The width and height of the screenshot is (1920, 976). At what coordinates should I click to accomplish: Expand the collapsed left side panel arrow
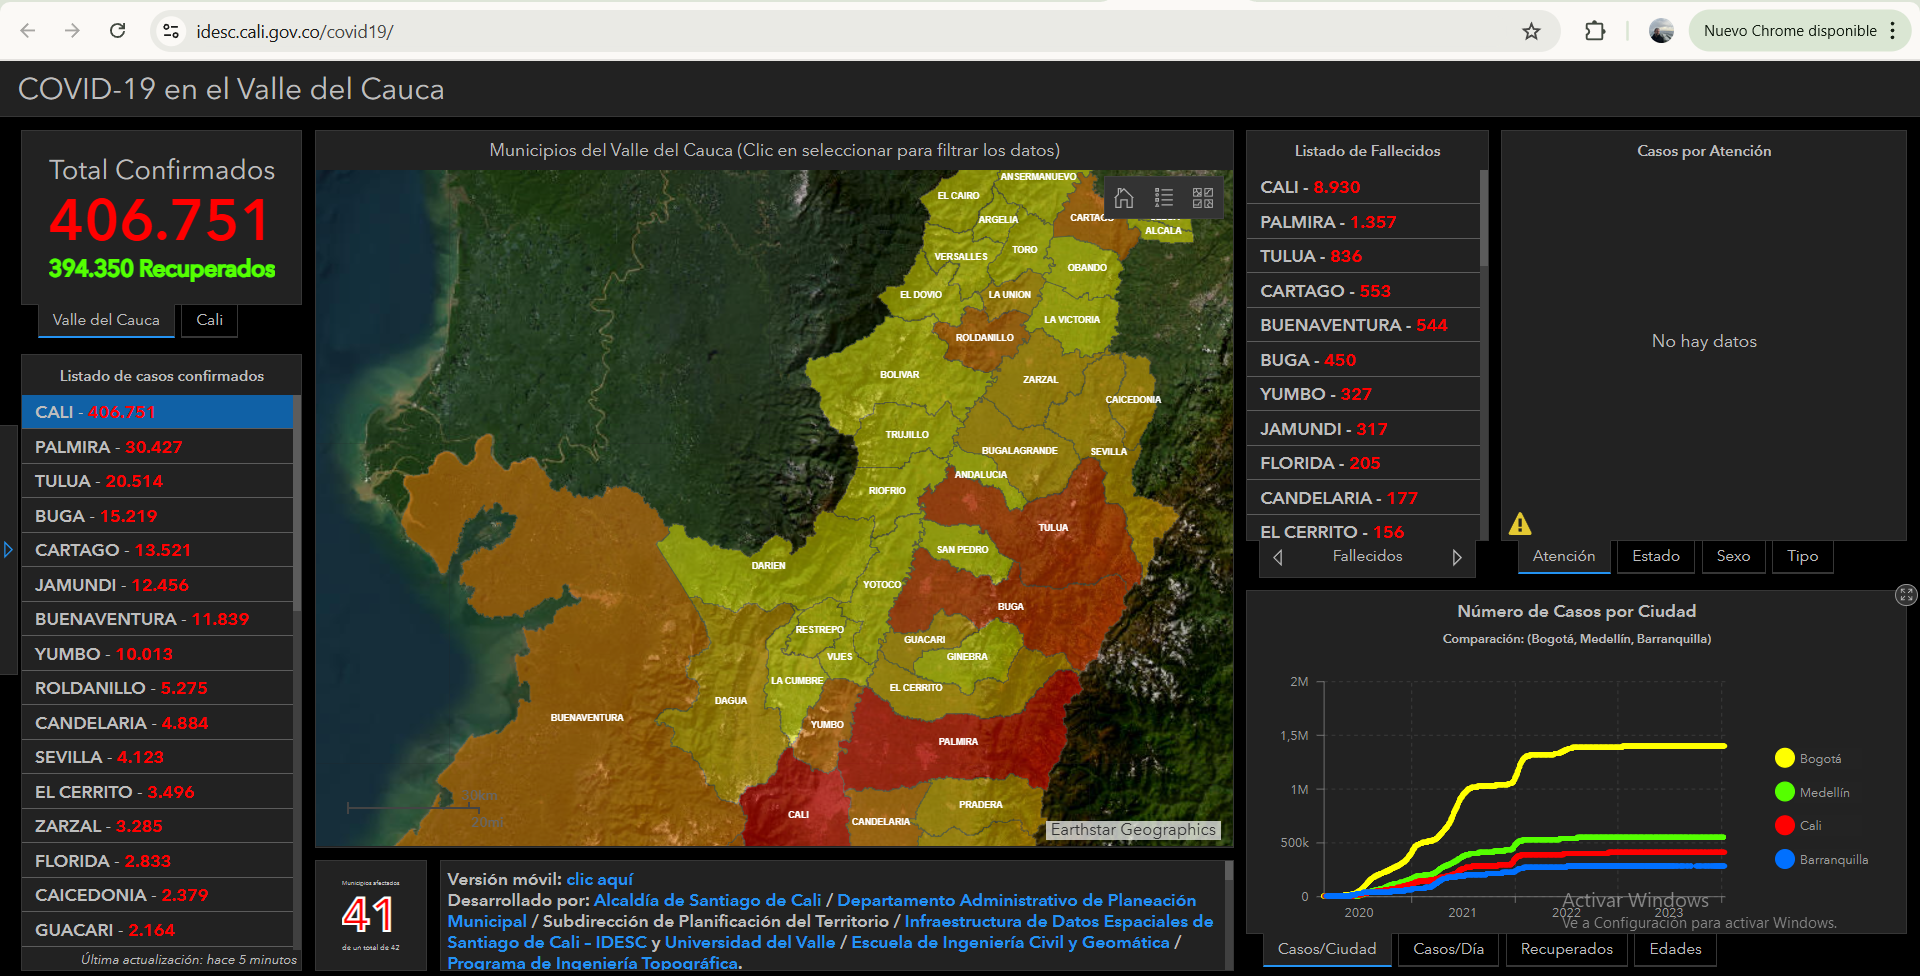point(8,550)
